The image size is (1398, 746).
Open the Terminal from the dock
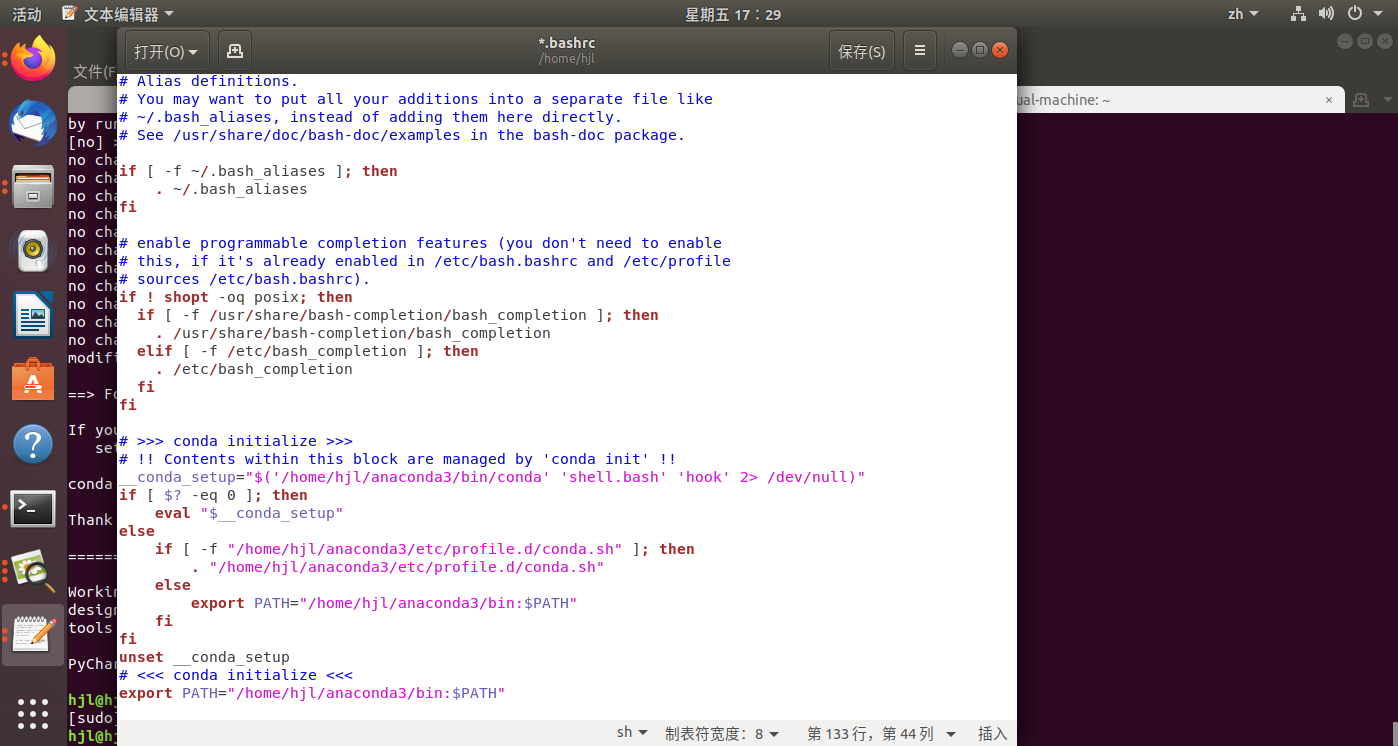(x=33, y=509)
